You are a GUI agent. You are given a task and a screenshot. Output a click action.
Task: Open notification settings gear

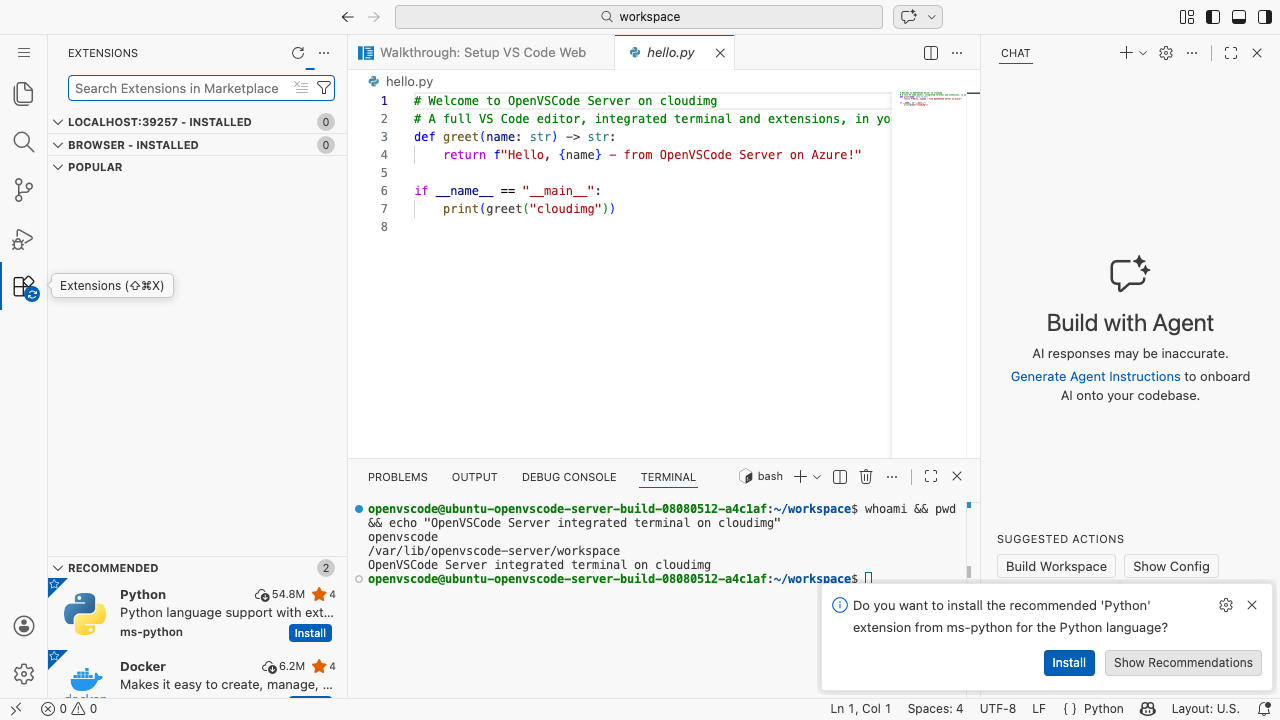pyautogui.click(x=1226, y=605)
